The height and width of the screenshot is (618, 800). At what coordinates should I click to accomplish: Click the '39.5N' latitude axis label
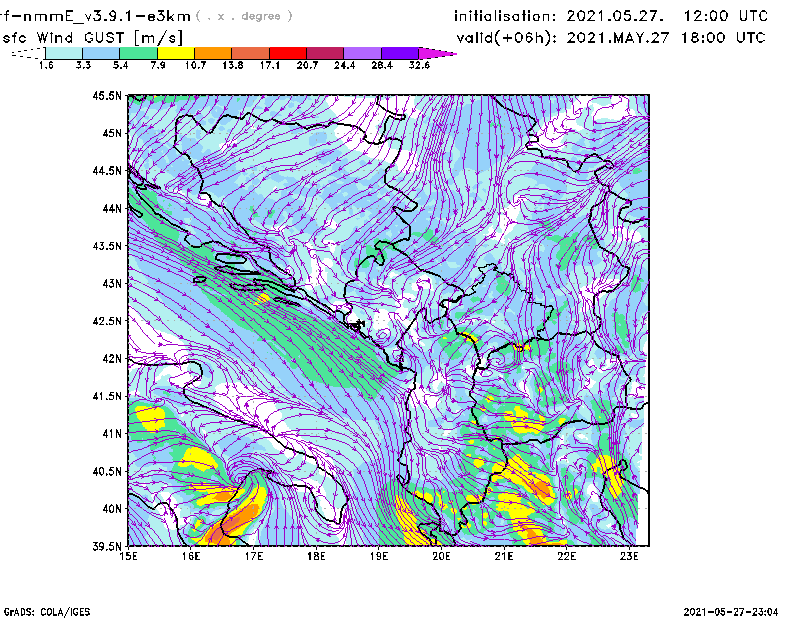pyautogui.click(x=107, y=546)
